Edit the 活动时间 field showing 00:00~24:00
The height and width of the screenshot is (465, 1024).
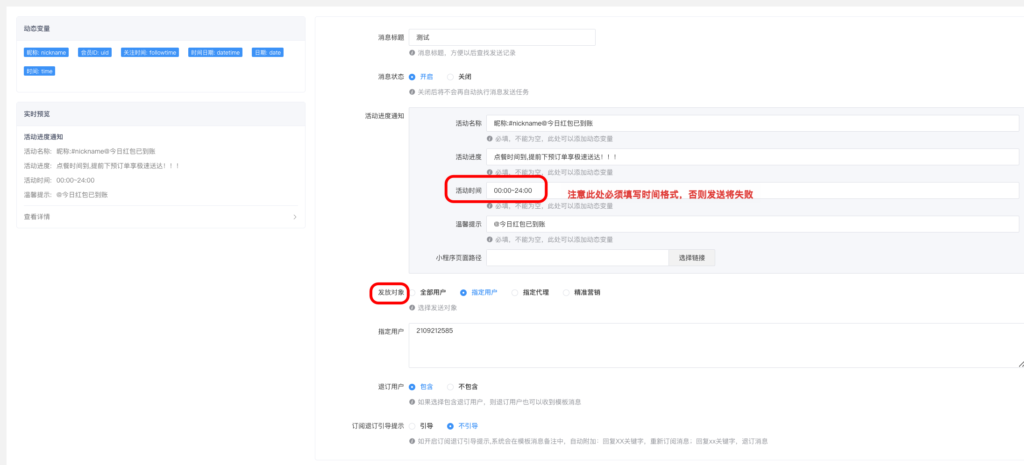(752, 191)
